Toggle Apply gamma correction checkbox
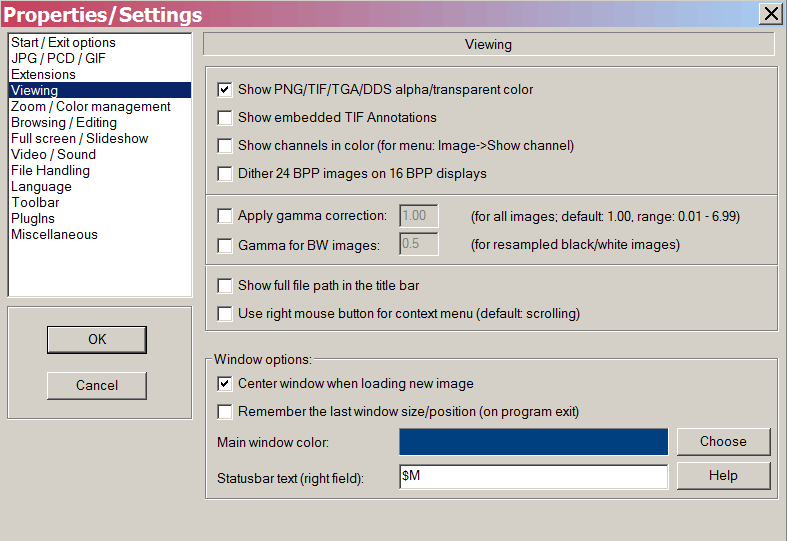The height and width of the screenshot is (541, 787). click(225, 216)
